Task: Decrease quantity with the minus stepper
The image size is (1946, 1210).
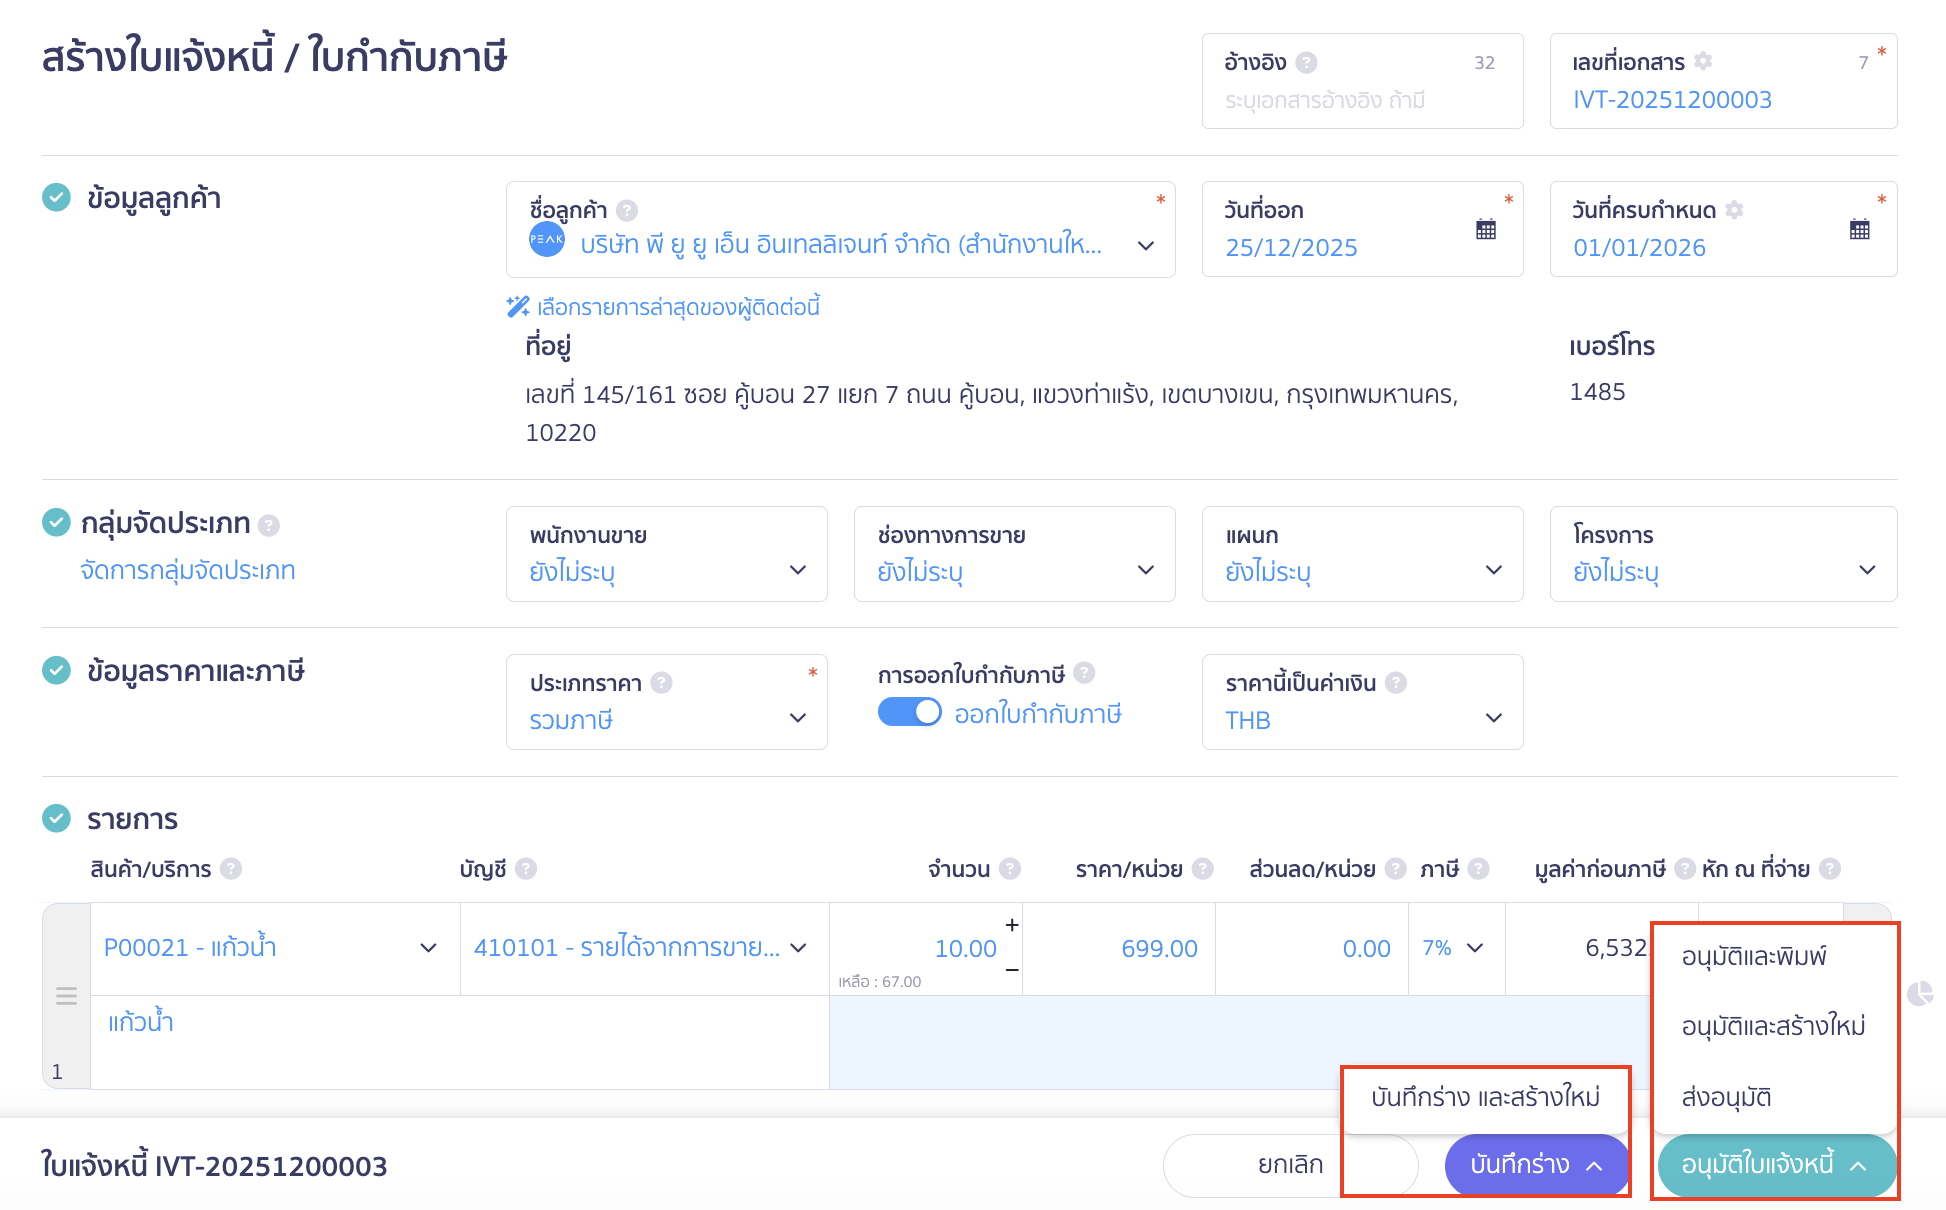Action: point(1012,970)
